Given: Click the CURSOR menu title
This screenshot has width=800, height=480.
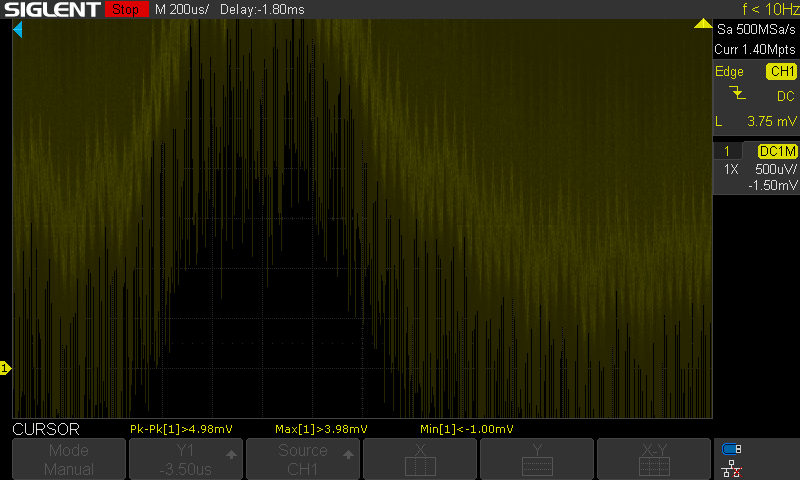Looking at the screenshot, I should coord(46,429).
